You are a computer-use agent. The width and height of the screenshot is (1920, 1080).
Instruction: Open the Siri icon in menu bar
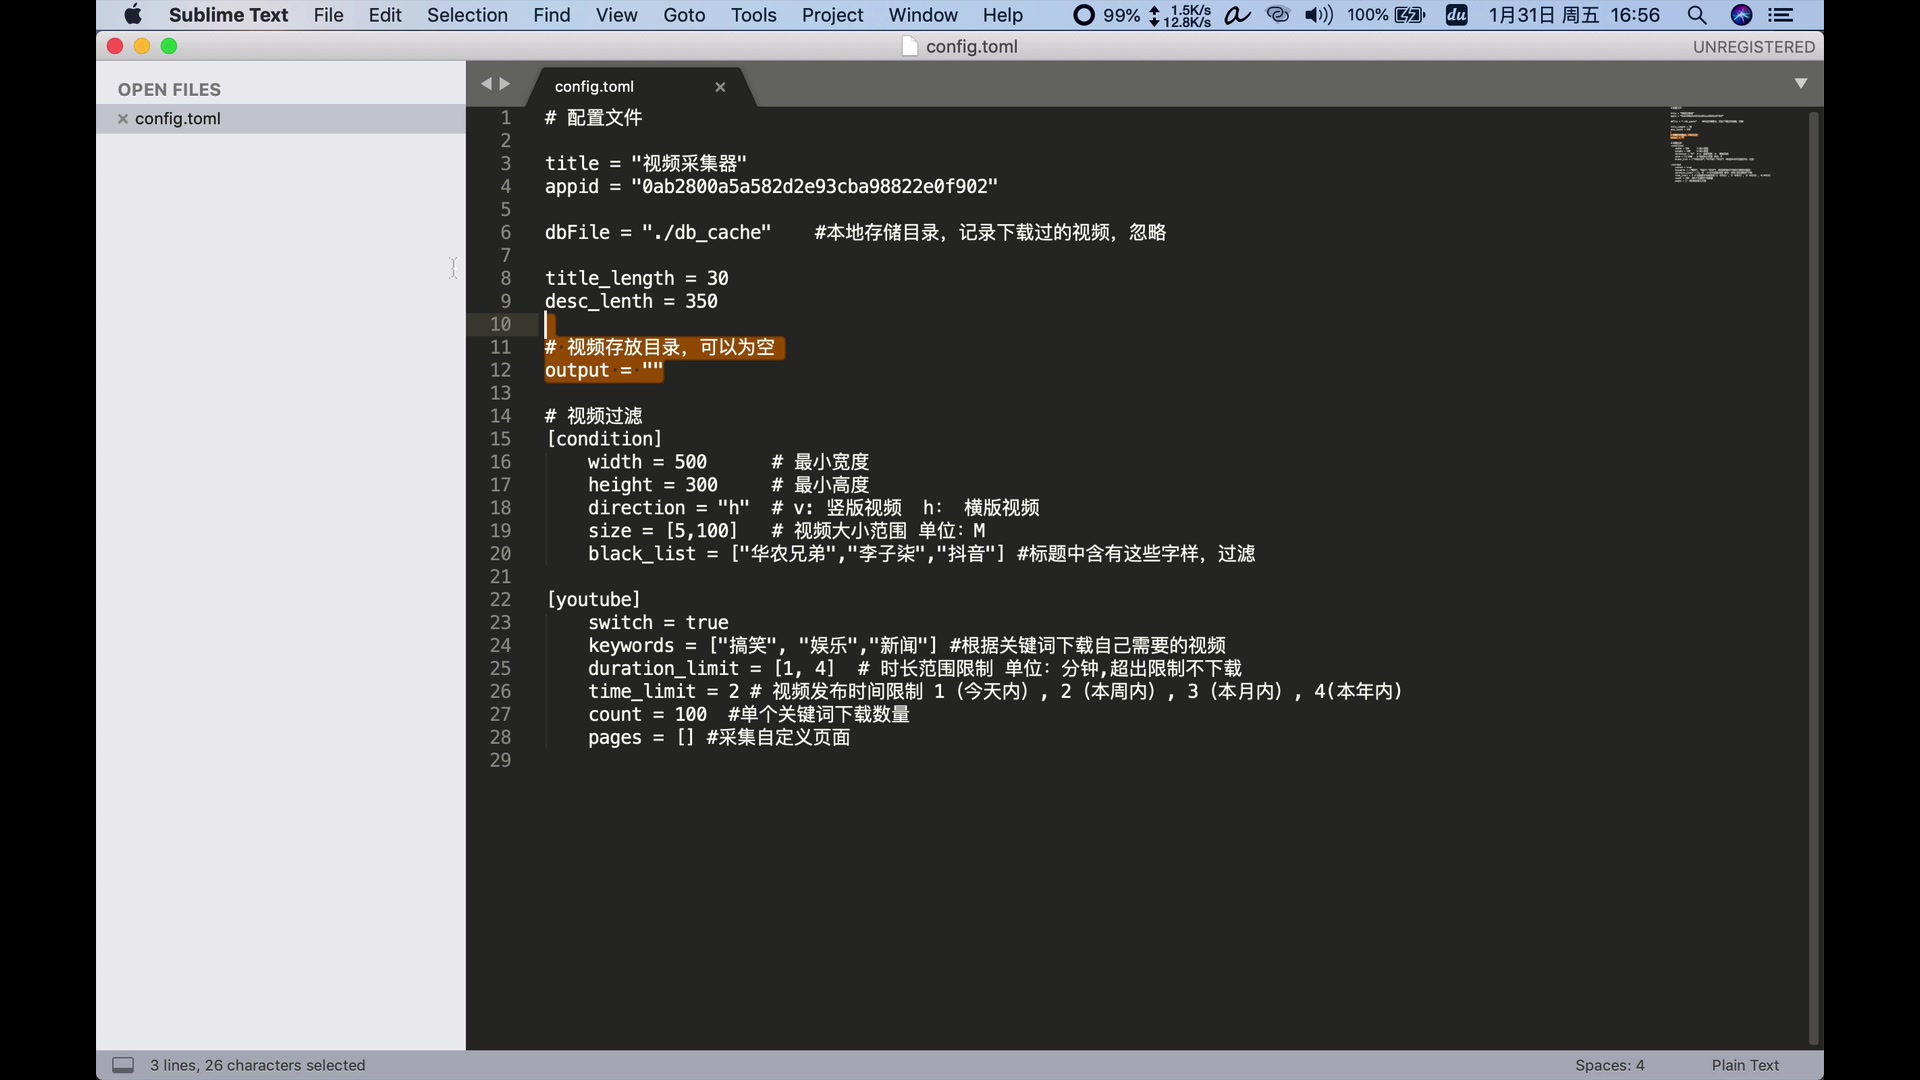(1741, 15)
